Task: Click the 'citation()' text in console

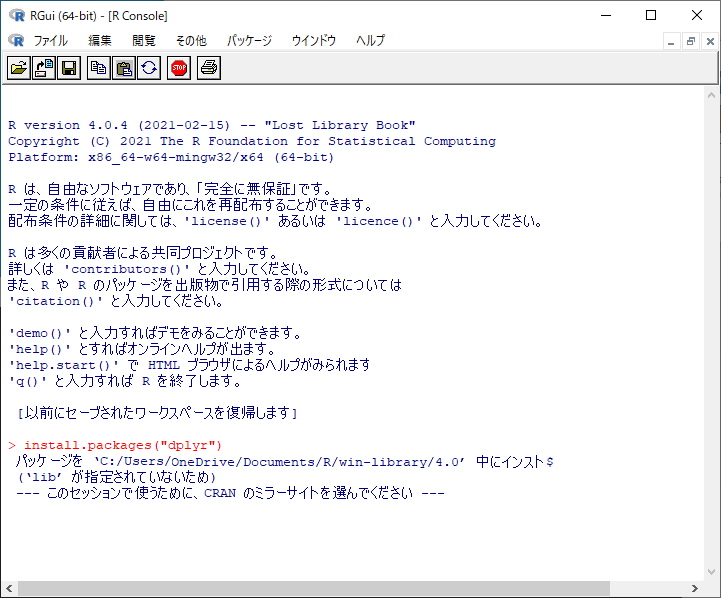Action: [55, 301]
